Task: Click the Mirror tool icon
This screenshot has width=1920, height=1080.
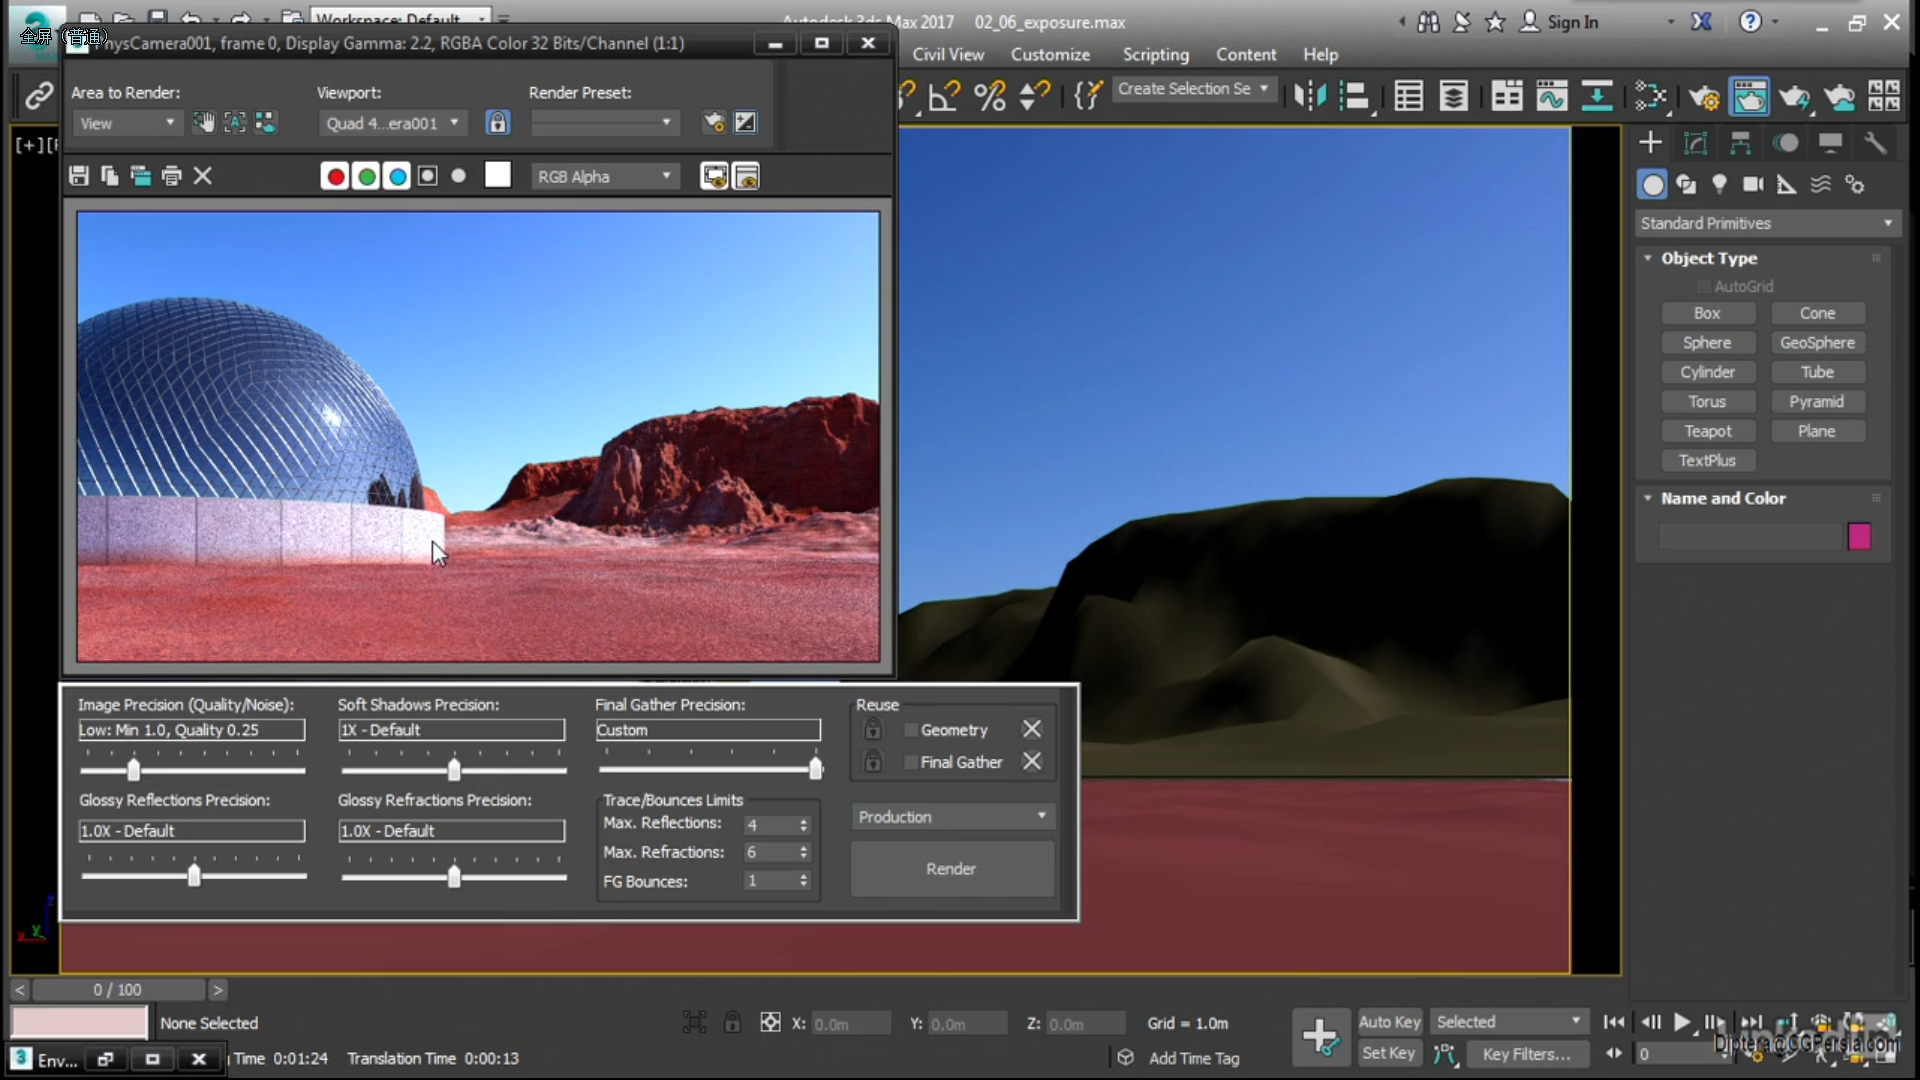Action: click(1310, 96)
